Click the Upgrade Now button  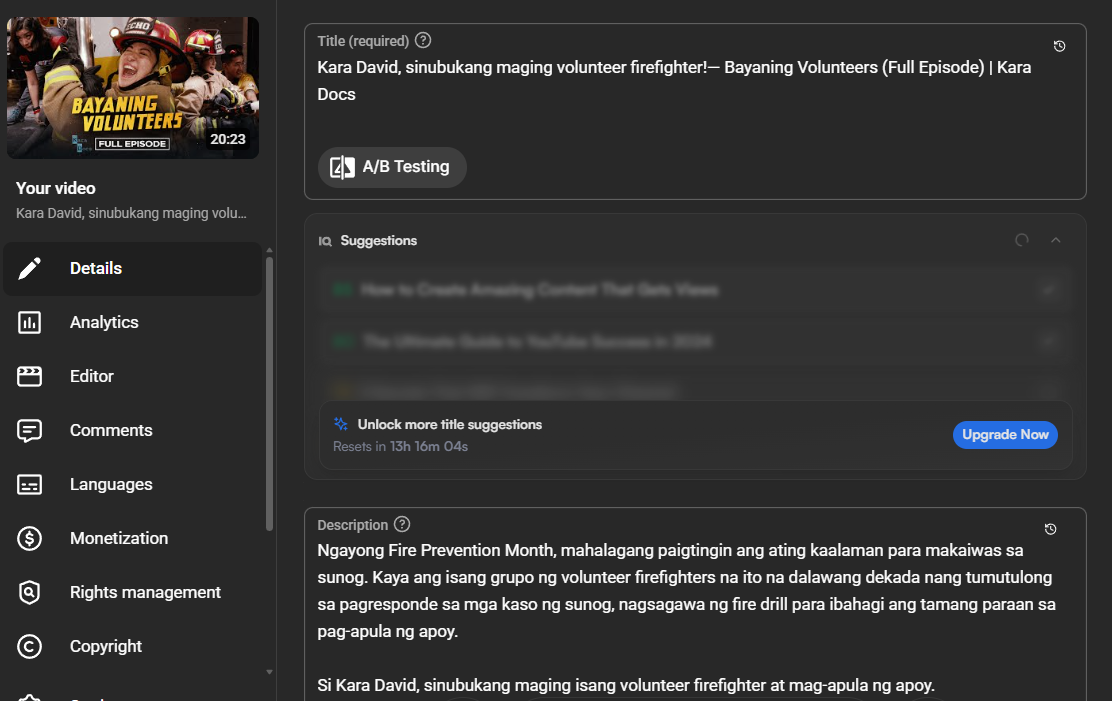(1005, 435)
